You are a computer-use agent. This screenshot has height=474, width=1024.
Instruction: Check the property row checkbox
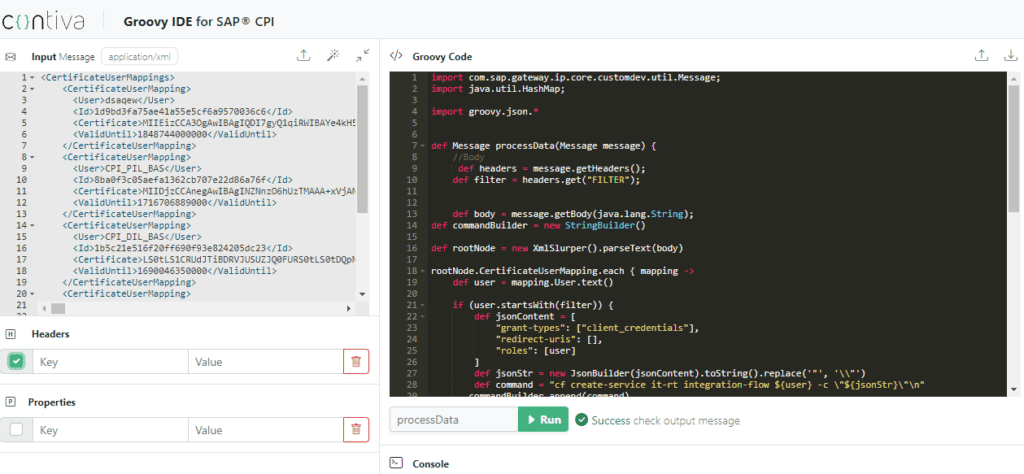pos(17,430)
